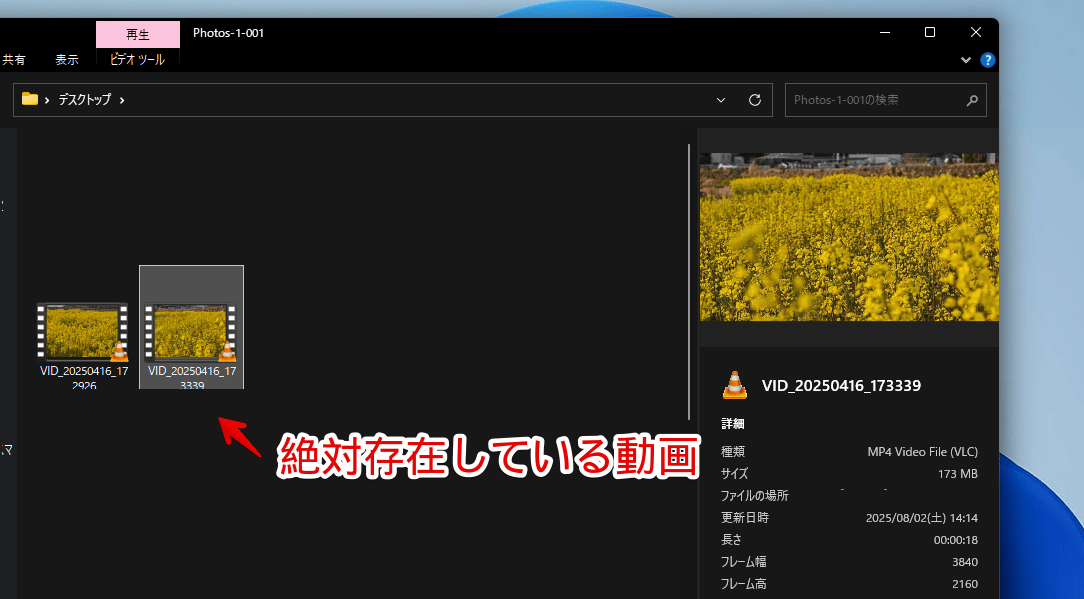
Task: Select the VID_20250416_172926 video file
Action: tap(82, 333)
